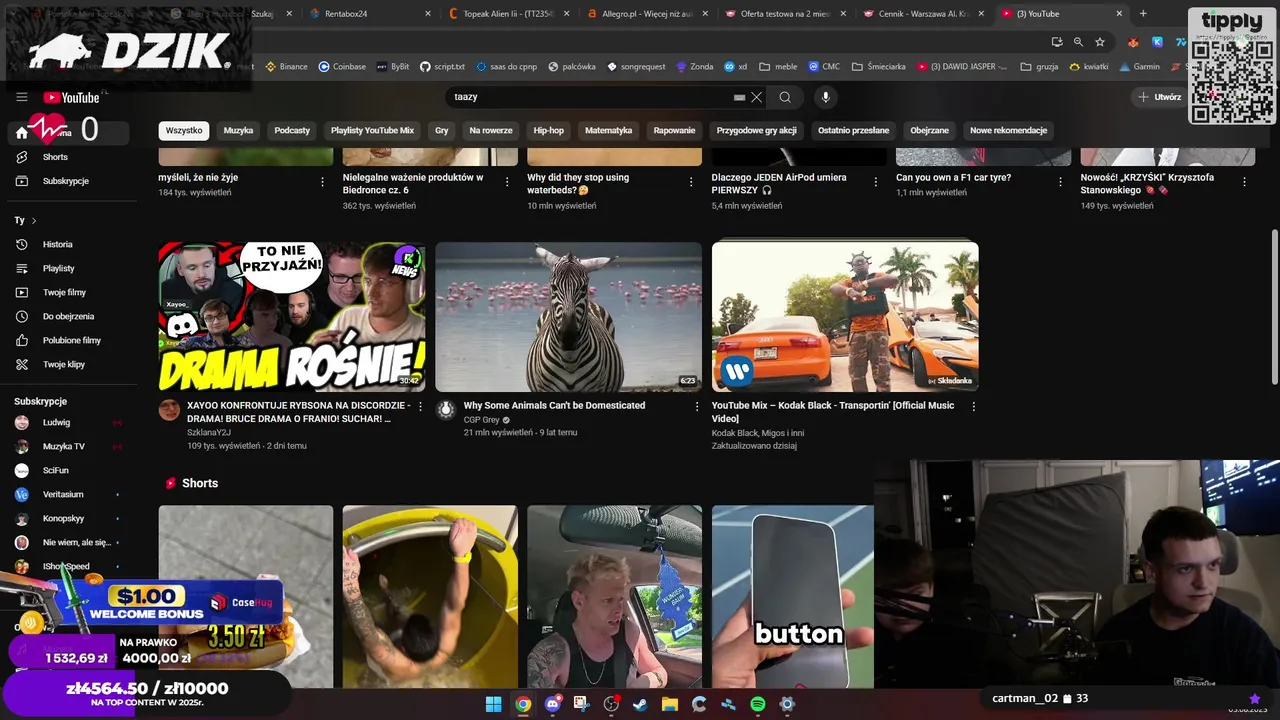This screenshot has width=1280, height=720.
Task: Click the YouTube search input field
Action: tap(590, 97)
